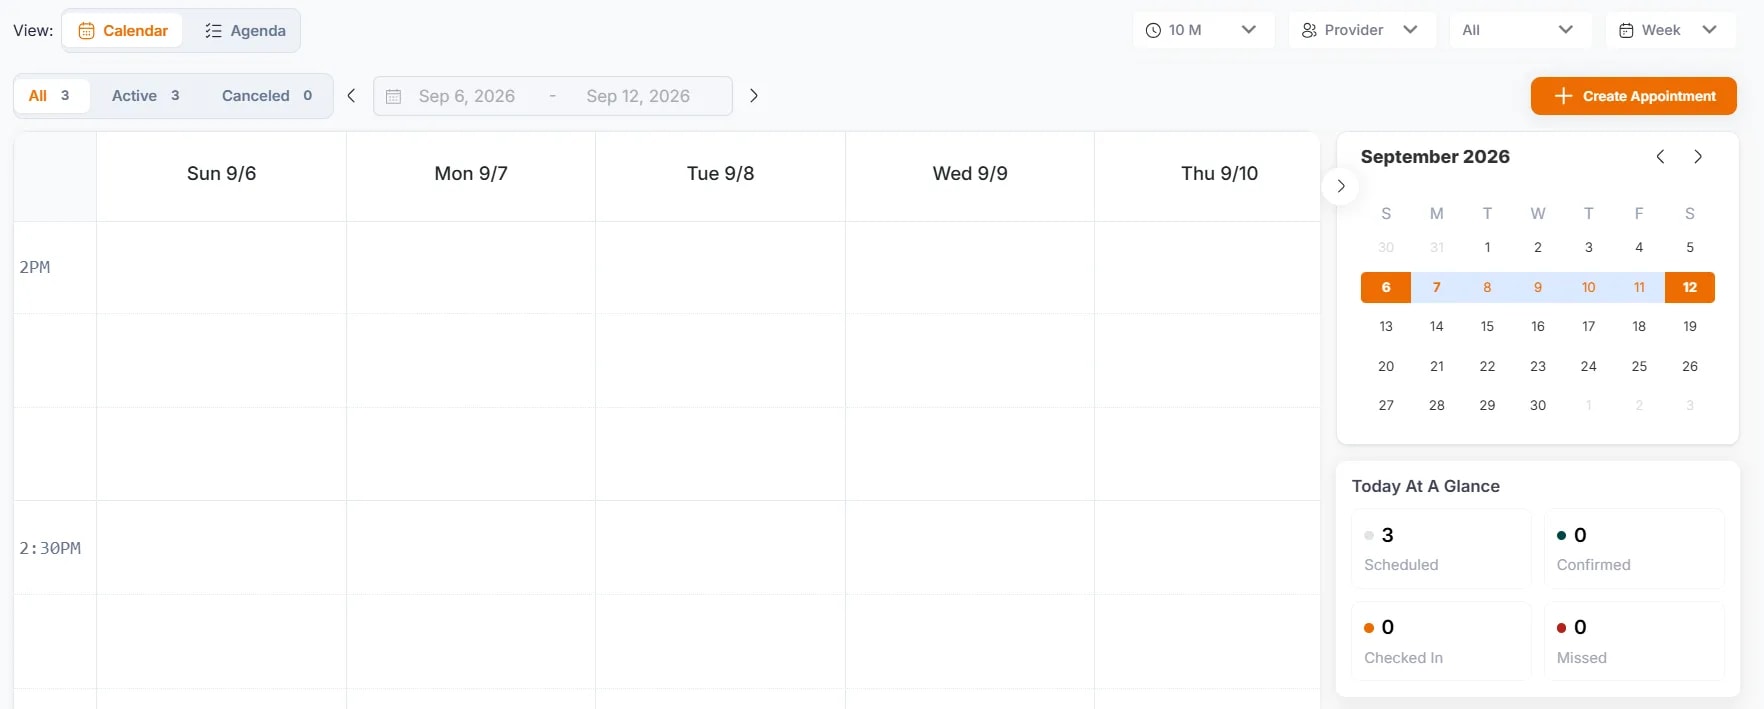Go to next week arrow beside date range

754,96
